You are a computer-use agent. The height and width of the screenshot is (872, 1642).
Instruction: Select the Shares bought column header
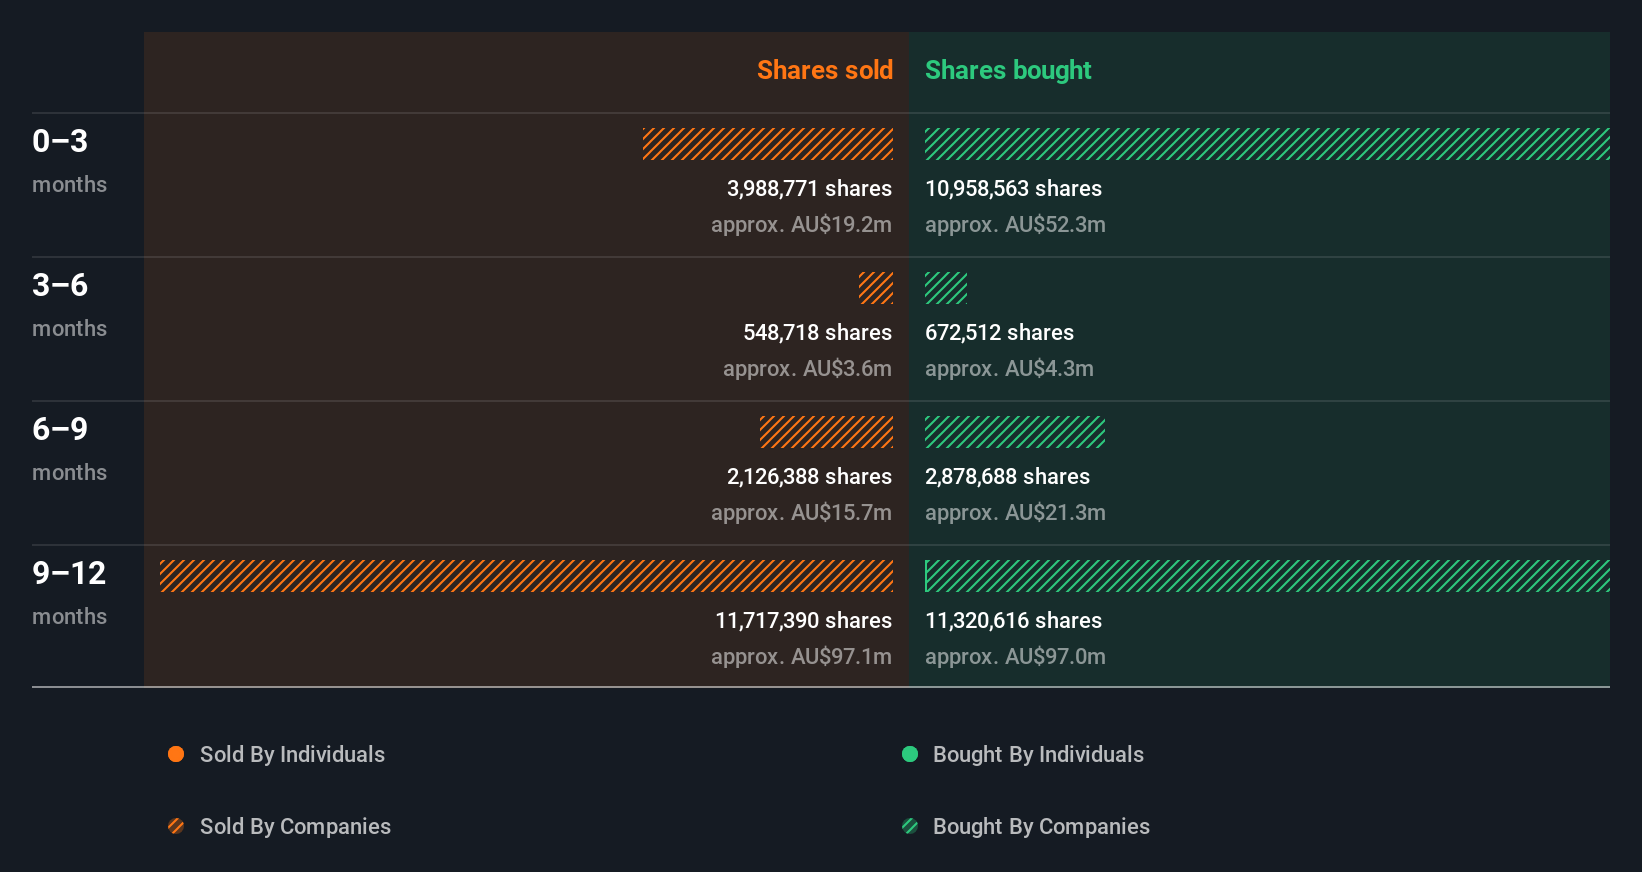1008,70
